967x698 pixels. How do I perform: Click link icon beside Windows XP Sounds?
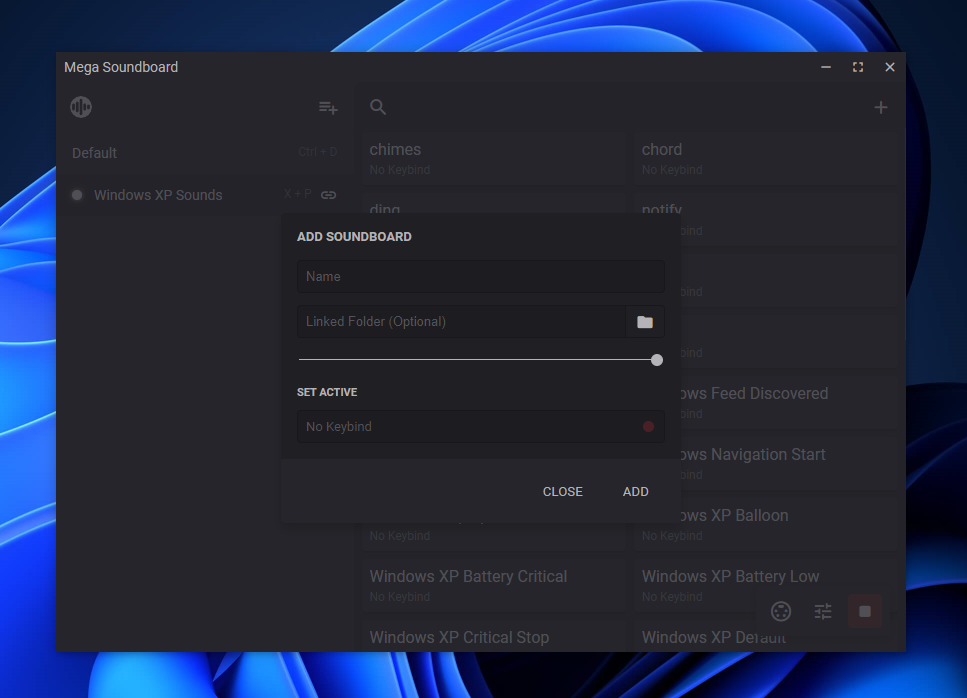(x=328, y=195)
